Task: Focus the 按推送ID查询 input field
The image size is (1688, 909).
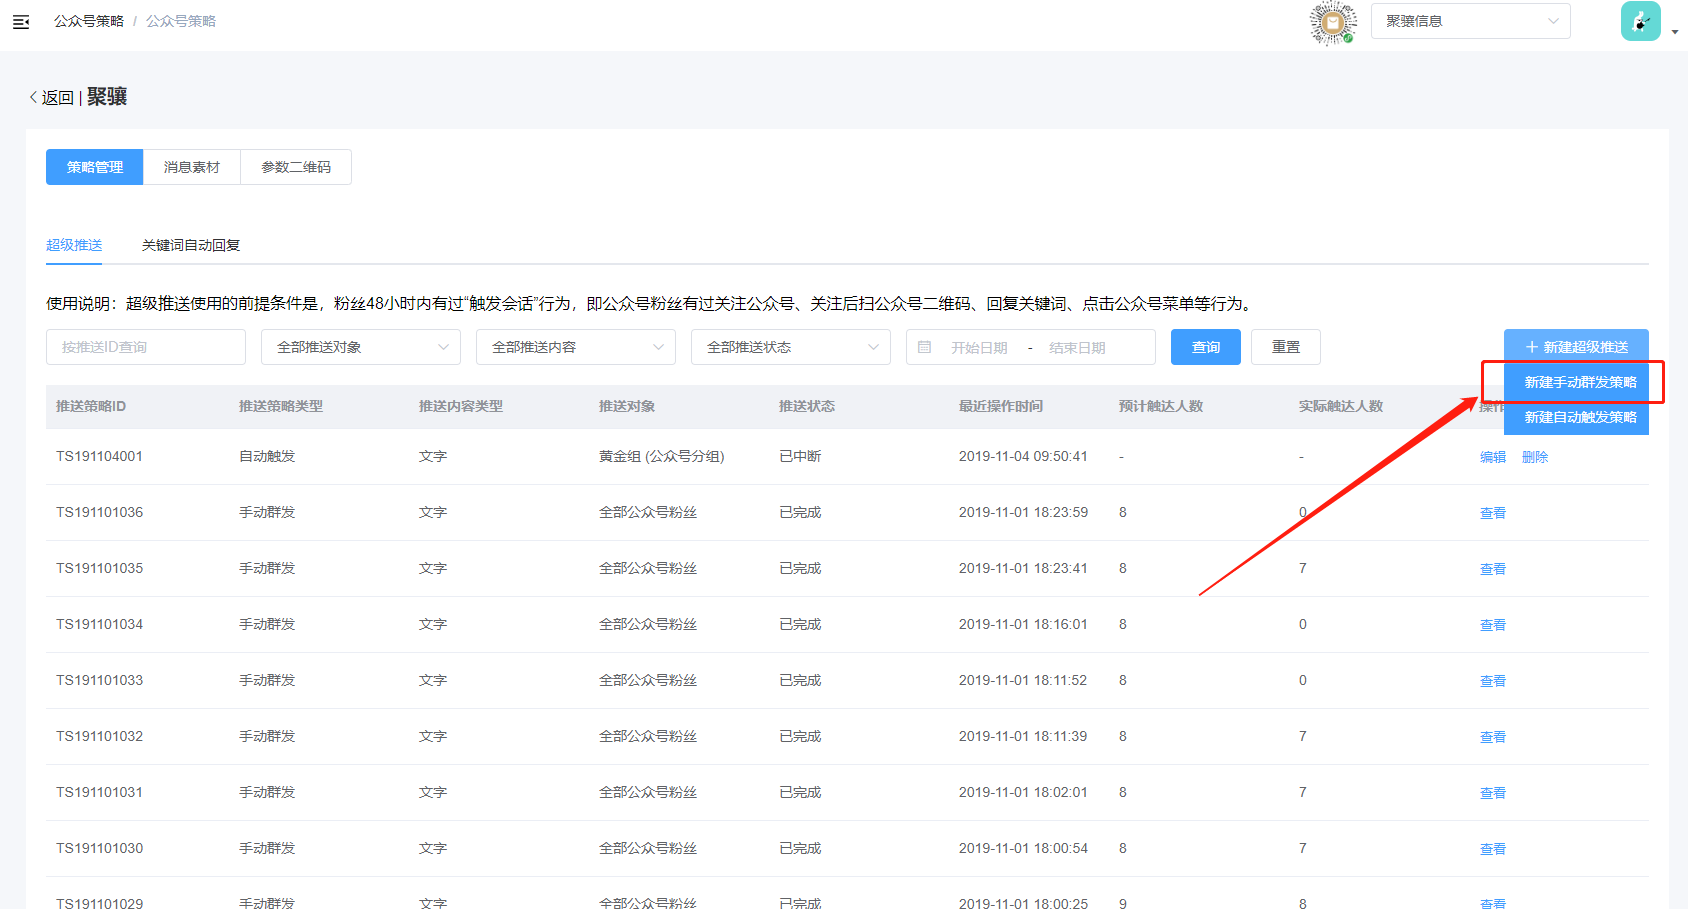Action: click(146, 347)
